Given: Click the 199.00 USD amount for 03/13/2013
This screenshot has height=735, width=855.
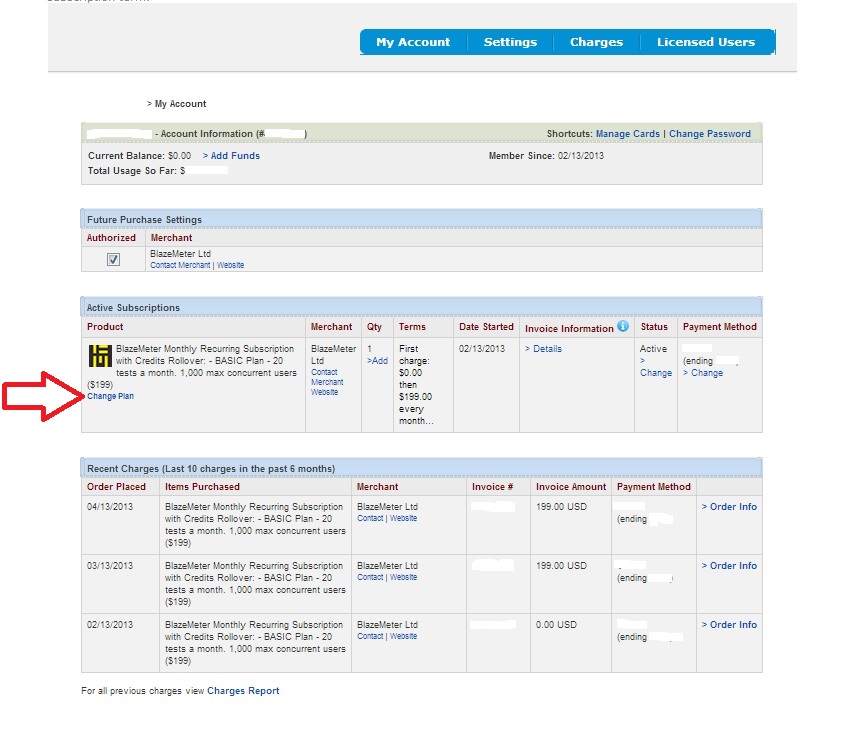Looking at the screenshot, I should point(562,565).
